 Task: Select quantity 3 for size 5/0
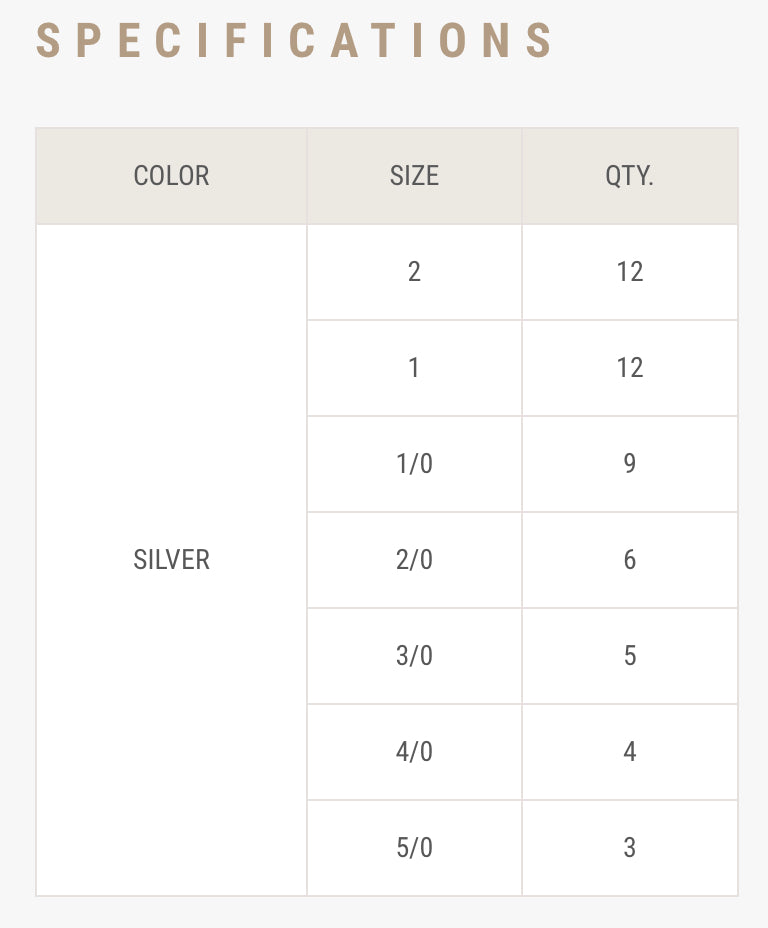pos(630,848)
